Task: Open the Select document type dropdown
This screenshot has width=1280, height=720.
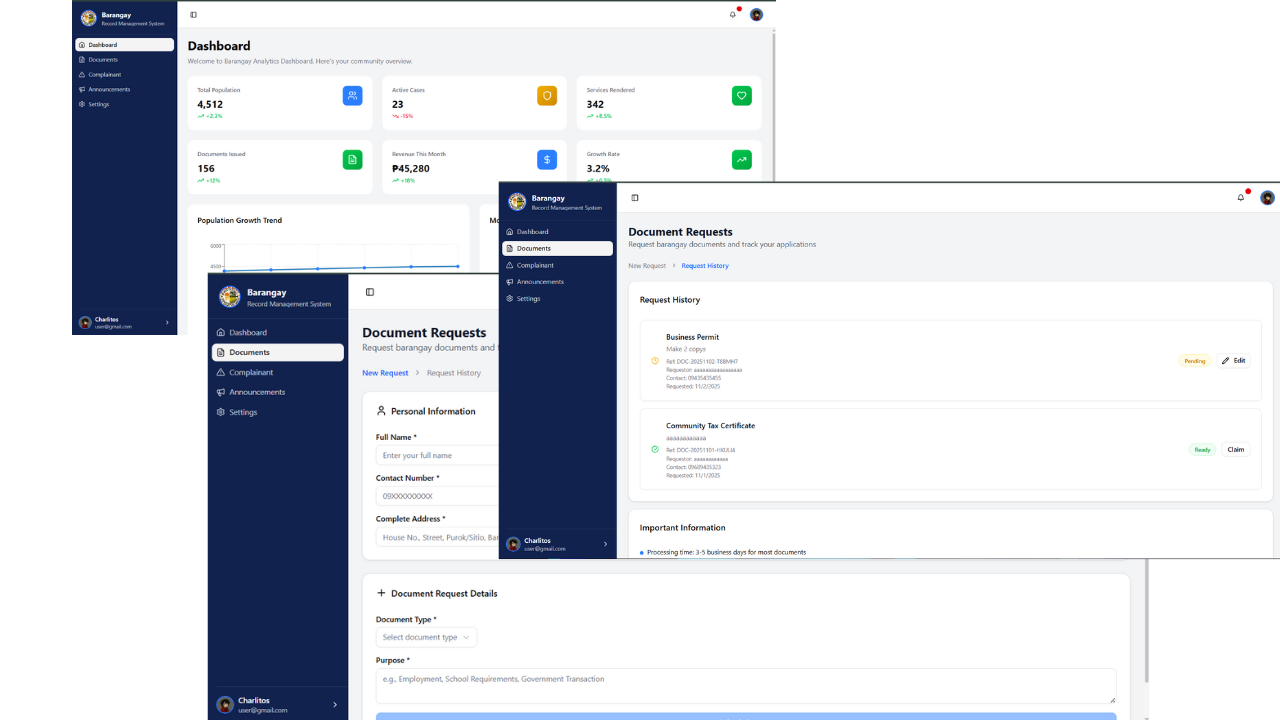Action: tap(426, 637)
